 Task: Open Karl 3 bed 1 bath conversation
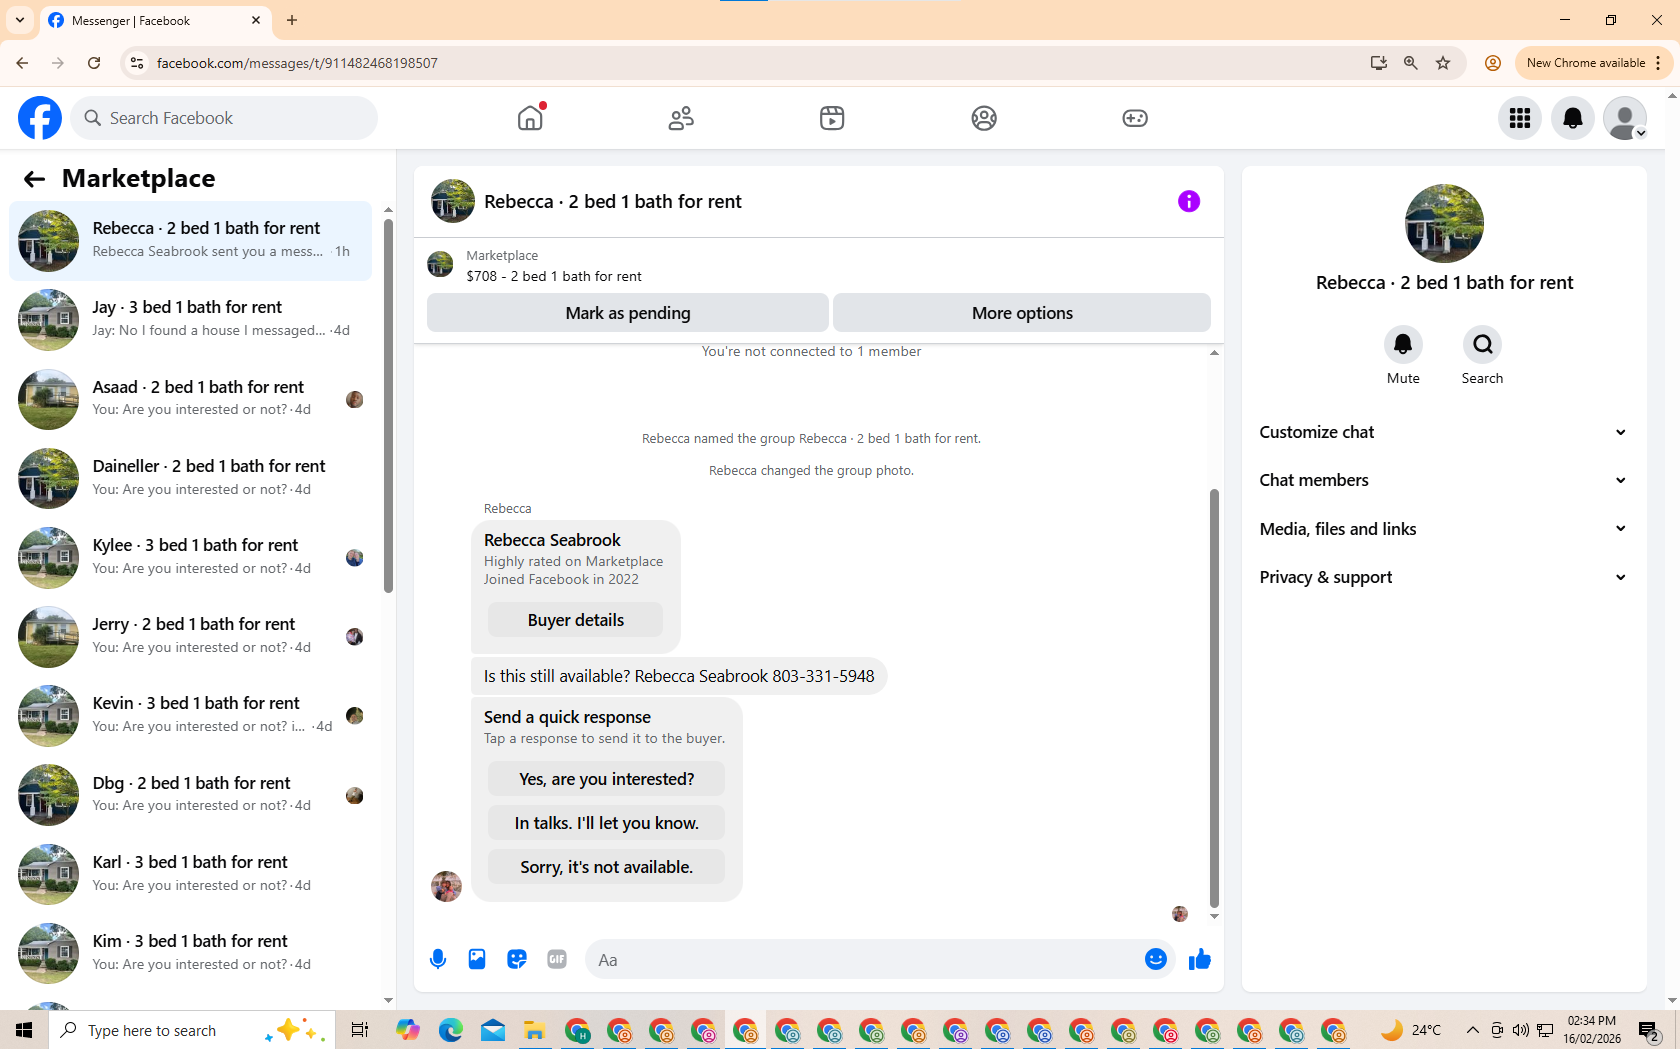tap(191, 874)
